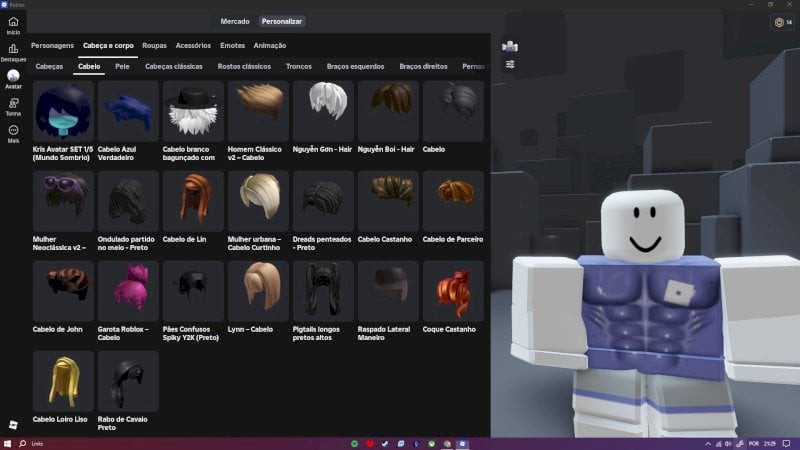Equip Kris Avatar SET 1/5 hair
Image resolution: width=800 pixels, height=450 pixels.
coord(63,111)
